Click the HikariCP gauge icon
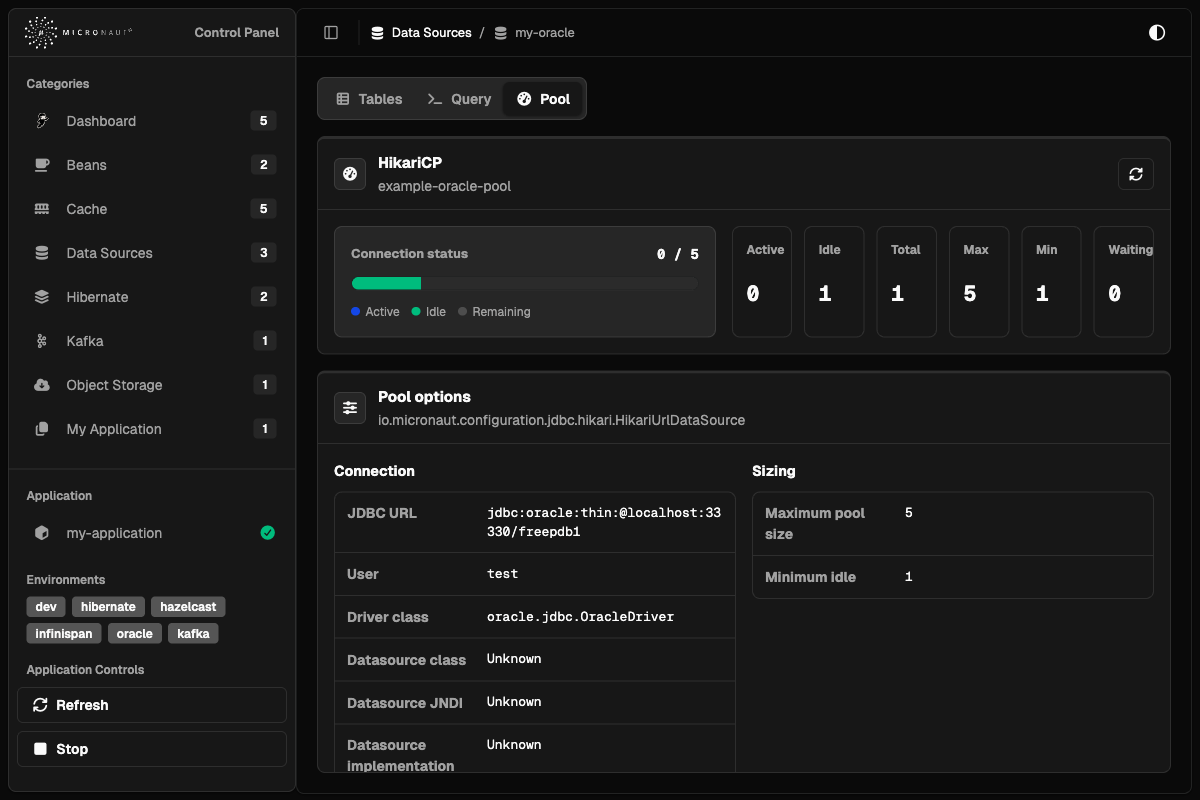This screenshot has width=1200, height=800. tap(350, 174)
